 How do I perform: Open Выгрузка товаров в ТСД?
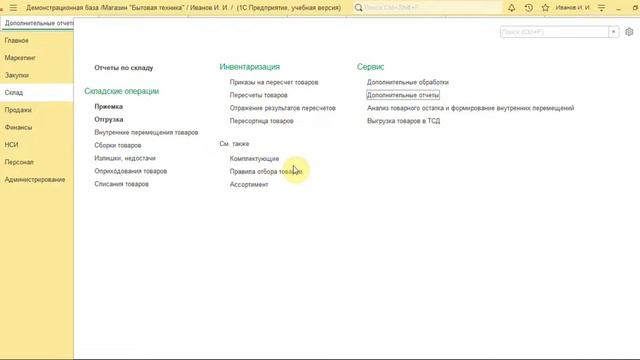403,121
